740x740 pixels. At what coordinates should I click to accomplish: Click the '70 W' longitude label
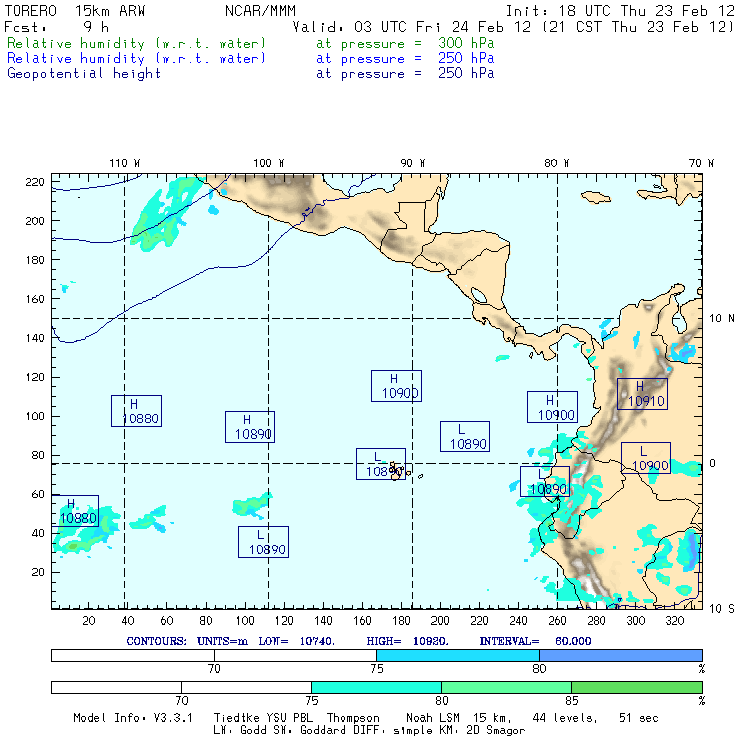click(701, 163)
